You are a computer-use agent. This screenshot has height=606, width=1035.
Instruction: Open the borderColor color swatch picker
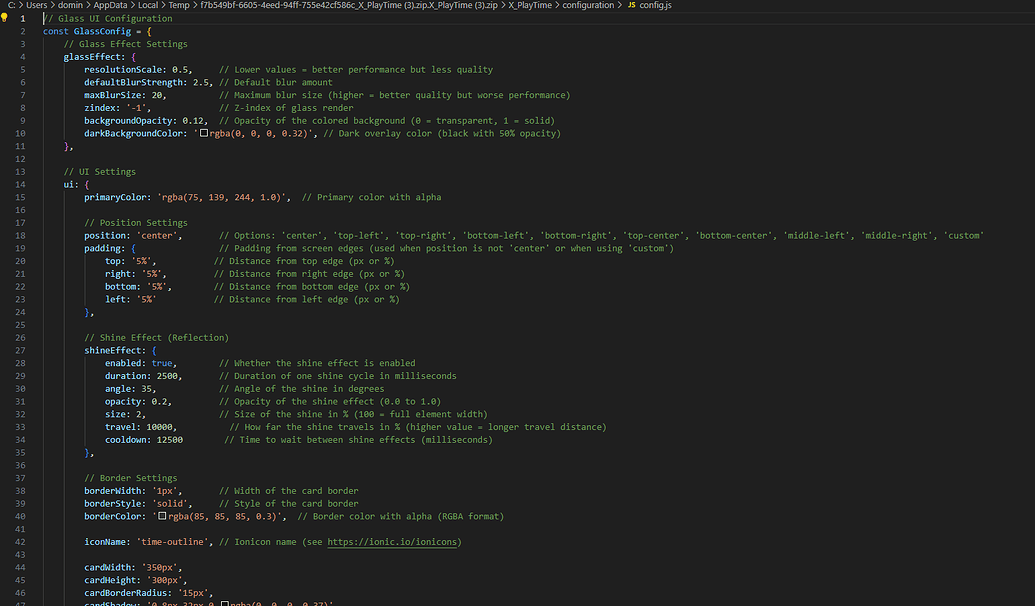click(x=162, y=517)
